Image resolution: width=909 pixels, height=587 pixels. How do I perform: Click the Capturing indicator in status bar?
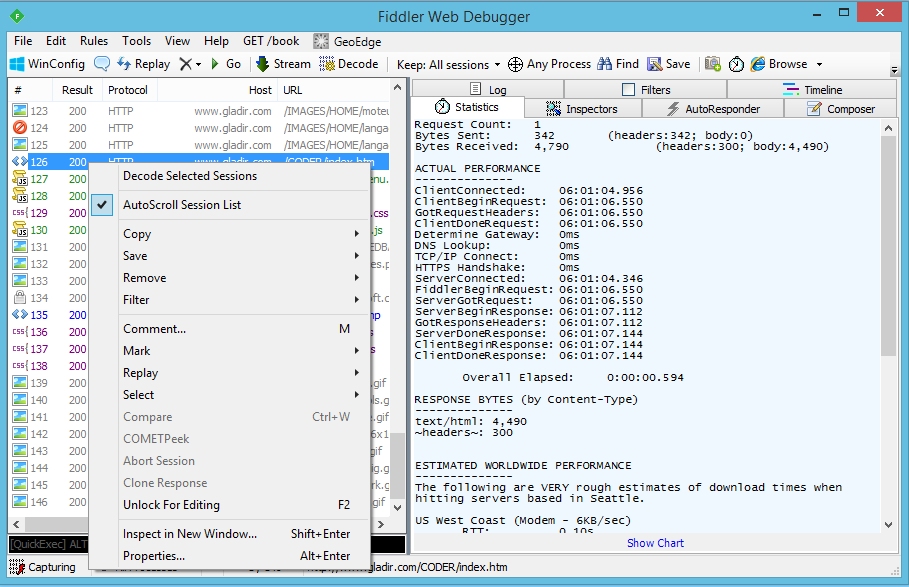tap(42, 567)
